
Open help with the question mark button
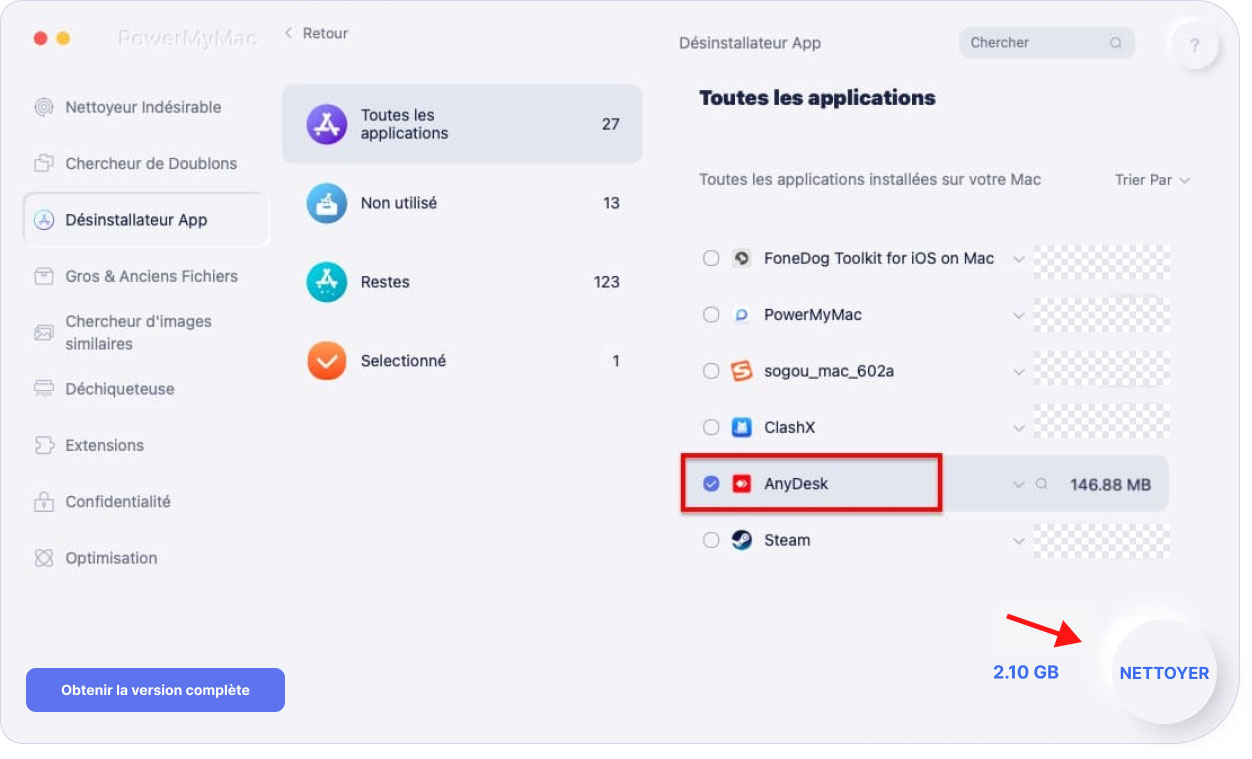[1194, 45]
